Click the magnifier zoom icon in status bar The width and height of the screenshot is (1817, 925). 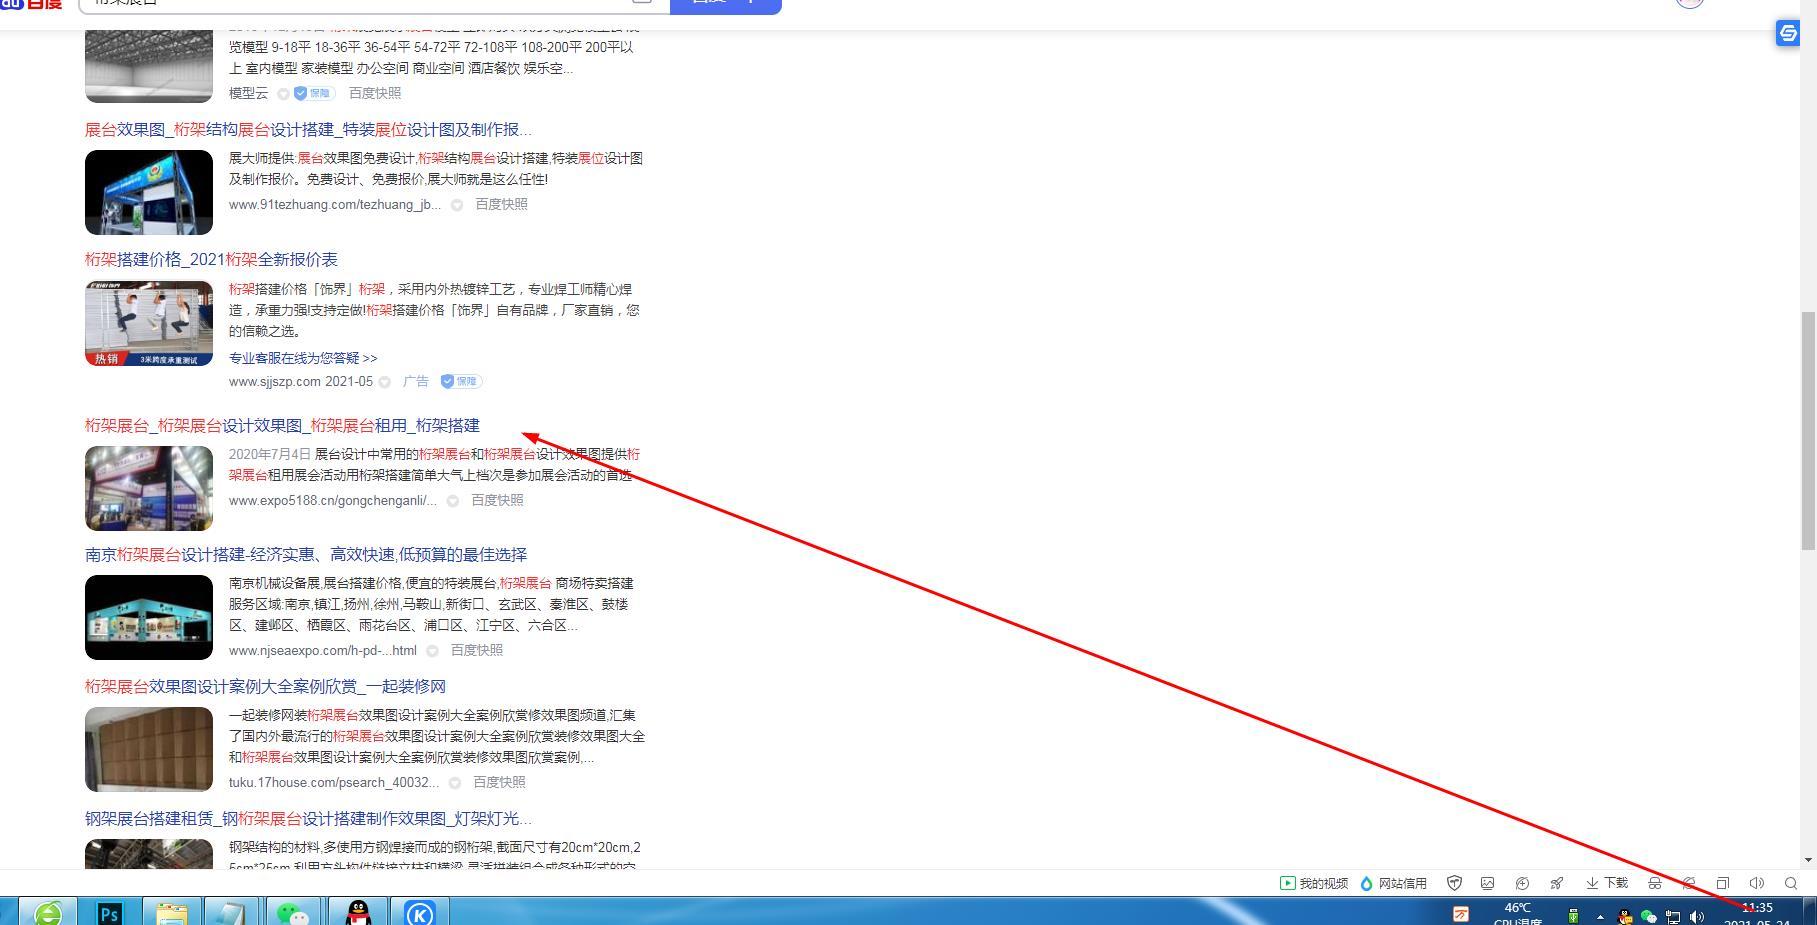(1791, 883)
